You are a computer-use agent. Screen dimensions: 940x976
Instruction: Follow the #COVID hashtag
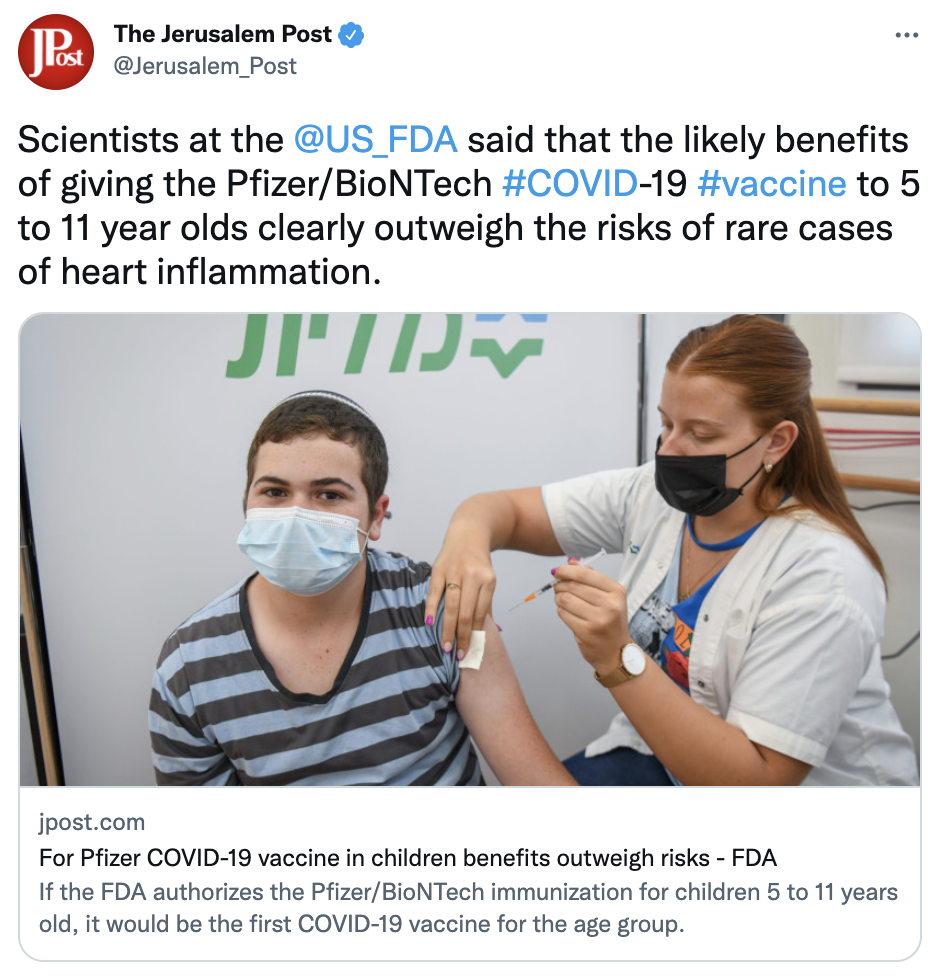pyautogui.click(x=569, y=184)
